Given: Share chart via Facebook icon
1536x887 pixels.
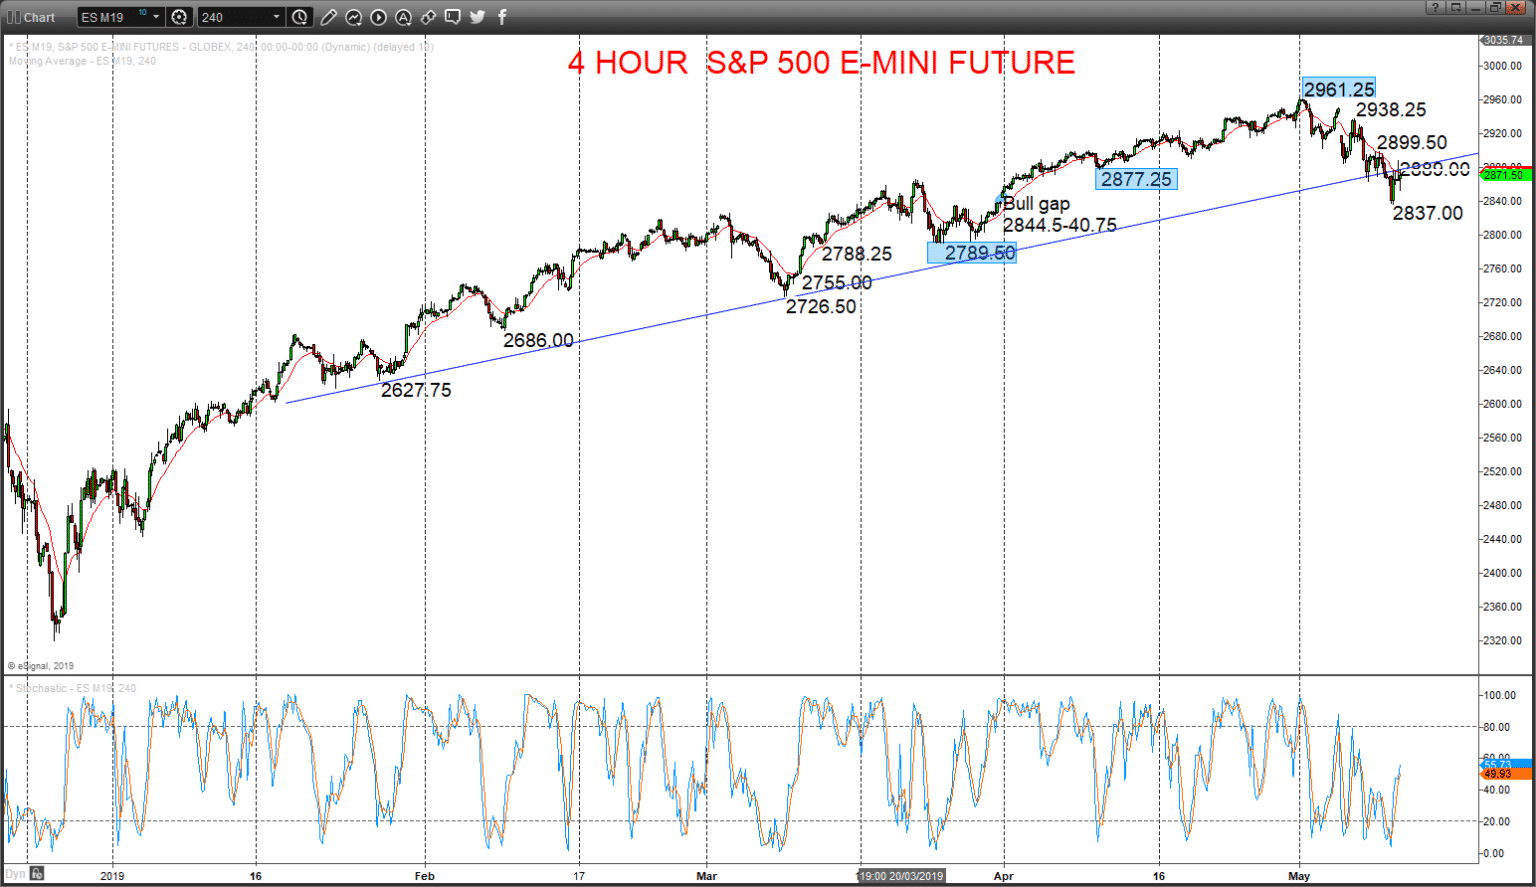Looking at the screenshot, I should coord(501,17).
